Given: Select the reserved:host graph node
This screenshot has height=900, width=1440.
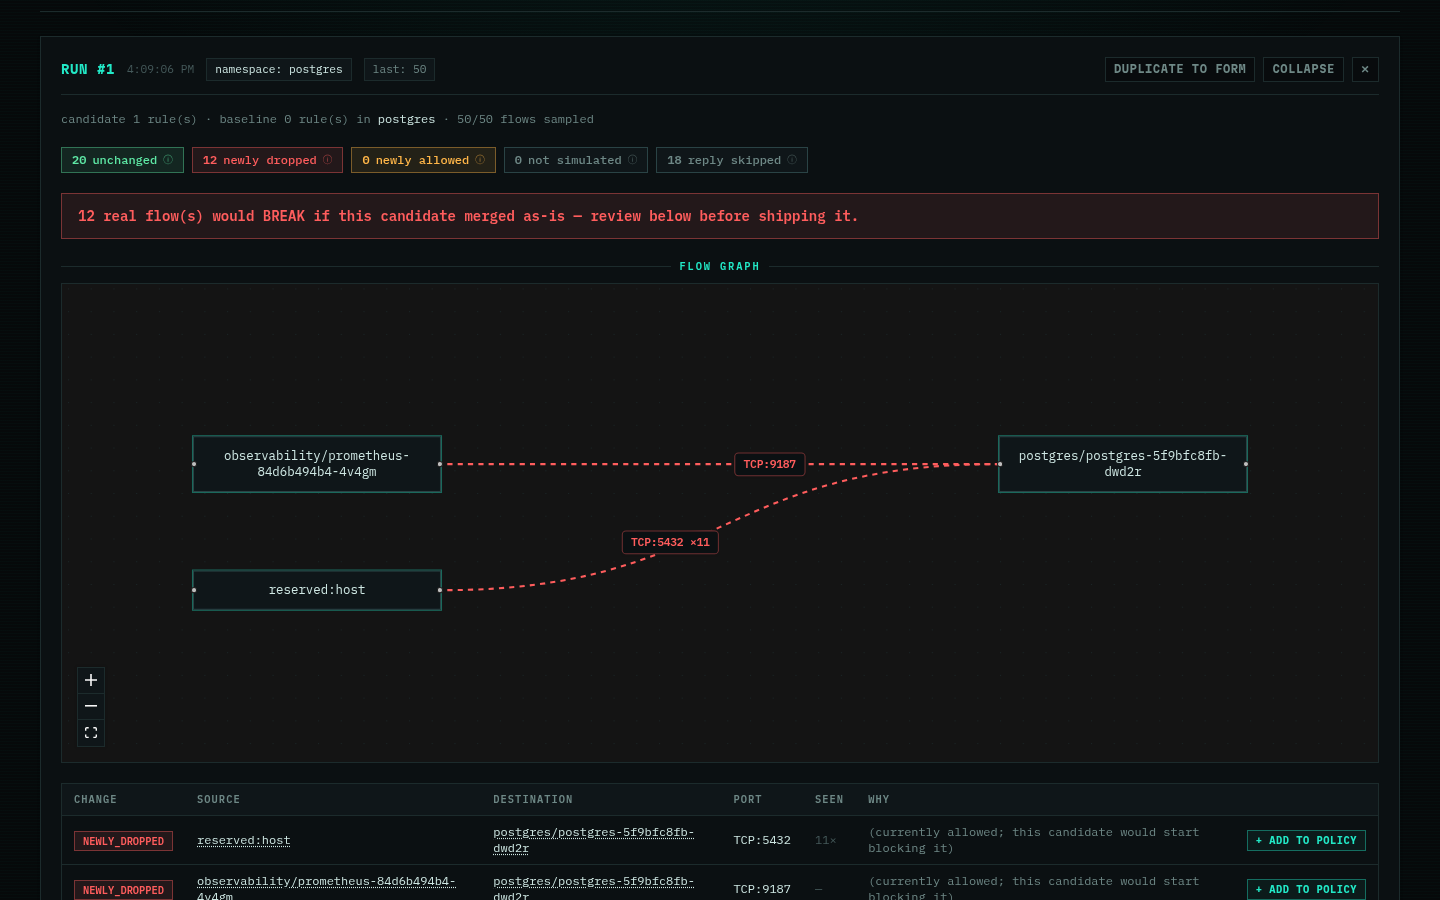Looking at the screenshot, I should [x=317, y=590].
